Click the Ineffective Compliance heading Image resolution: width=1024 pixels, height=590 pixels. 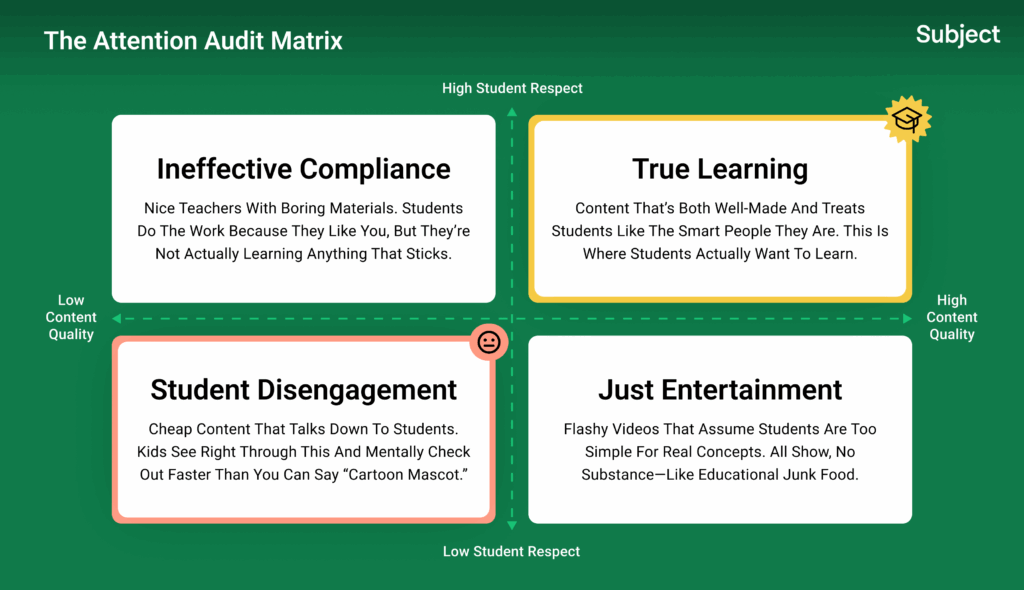point(303,169)
